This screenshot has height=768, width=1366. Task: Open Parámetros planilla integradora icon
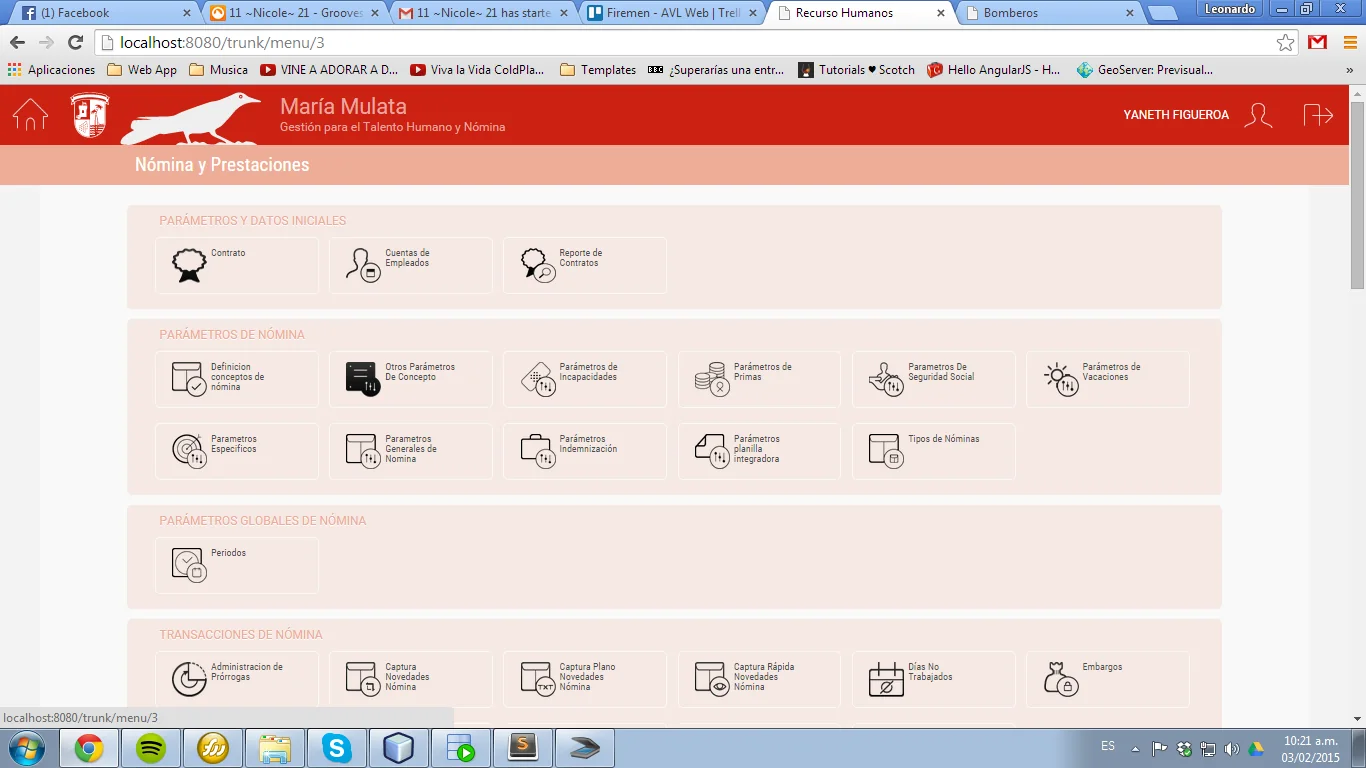712,451
